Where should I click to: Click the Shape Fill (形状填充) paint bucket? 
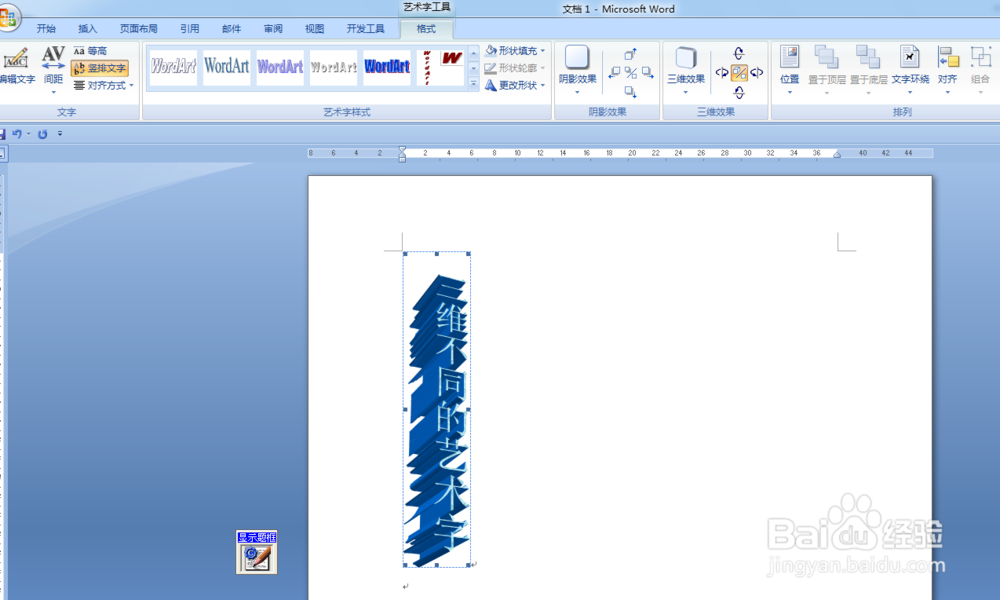491,50
